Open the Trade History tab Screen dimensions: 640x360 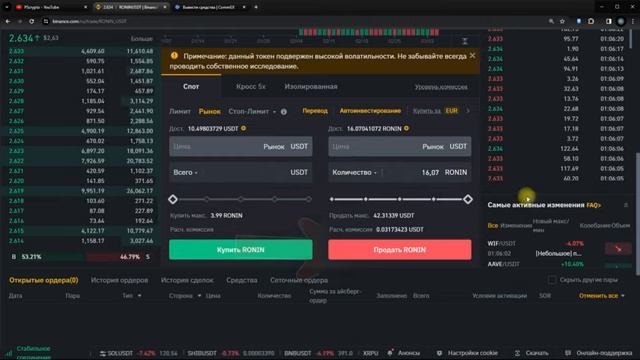tap(187, 280)
